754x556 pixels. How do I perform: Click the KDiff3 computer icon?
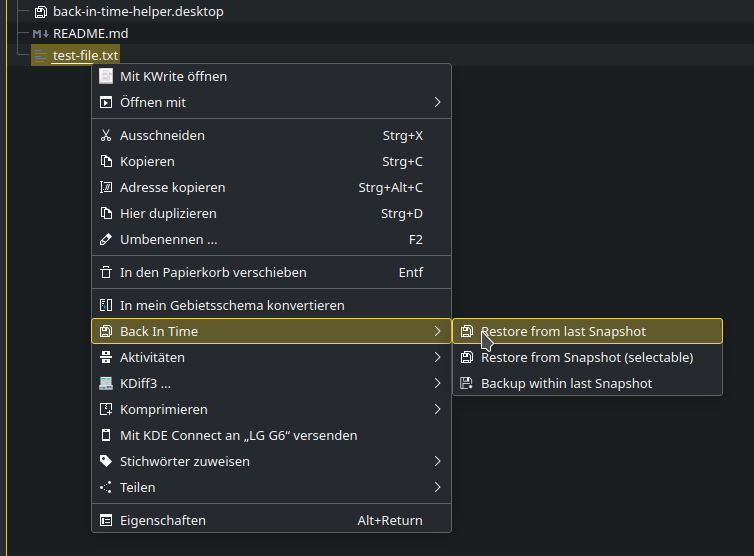106,383
